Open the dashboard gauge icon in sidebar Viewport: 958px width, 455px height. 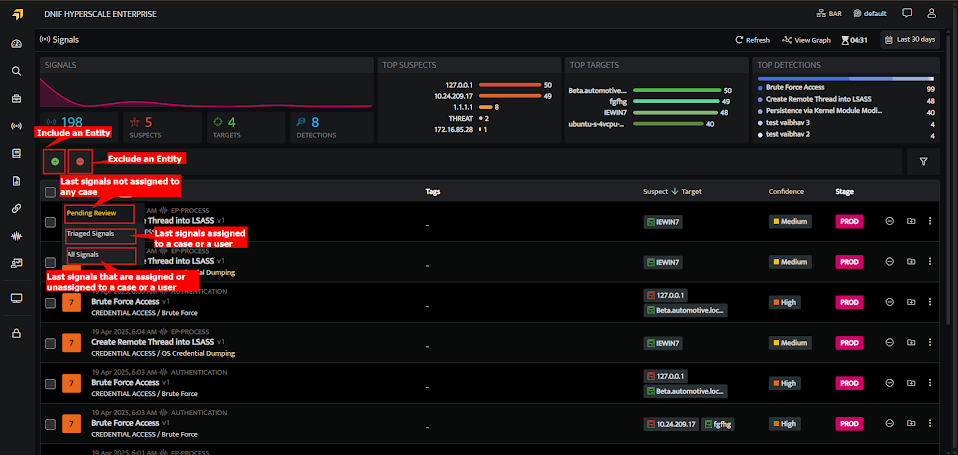(x=17, y=43)
